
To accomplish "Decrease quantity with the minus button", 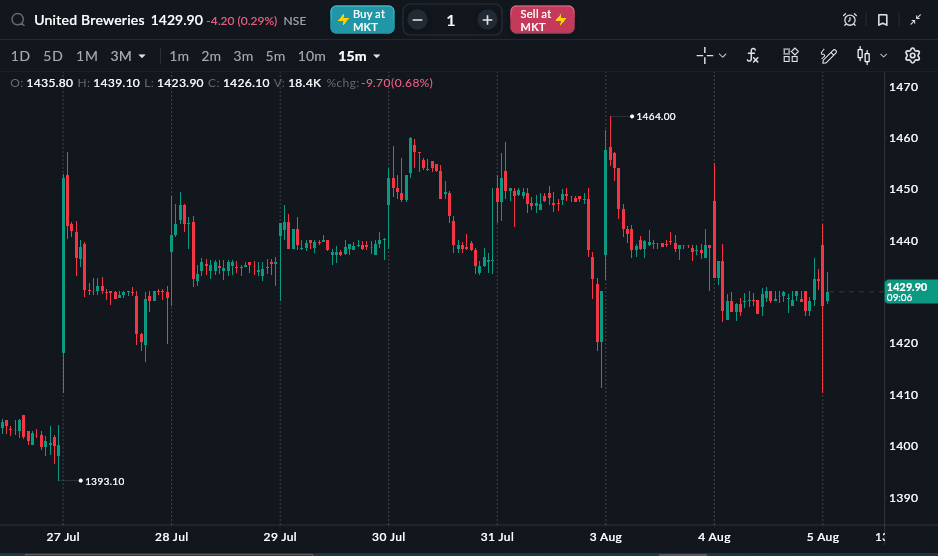I will [x=418, y=20].
